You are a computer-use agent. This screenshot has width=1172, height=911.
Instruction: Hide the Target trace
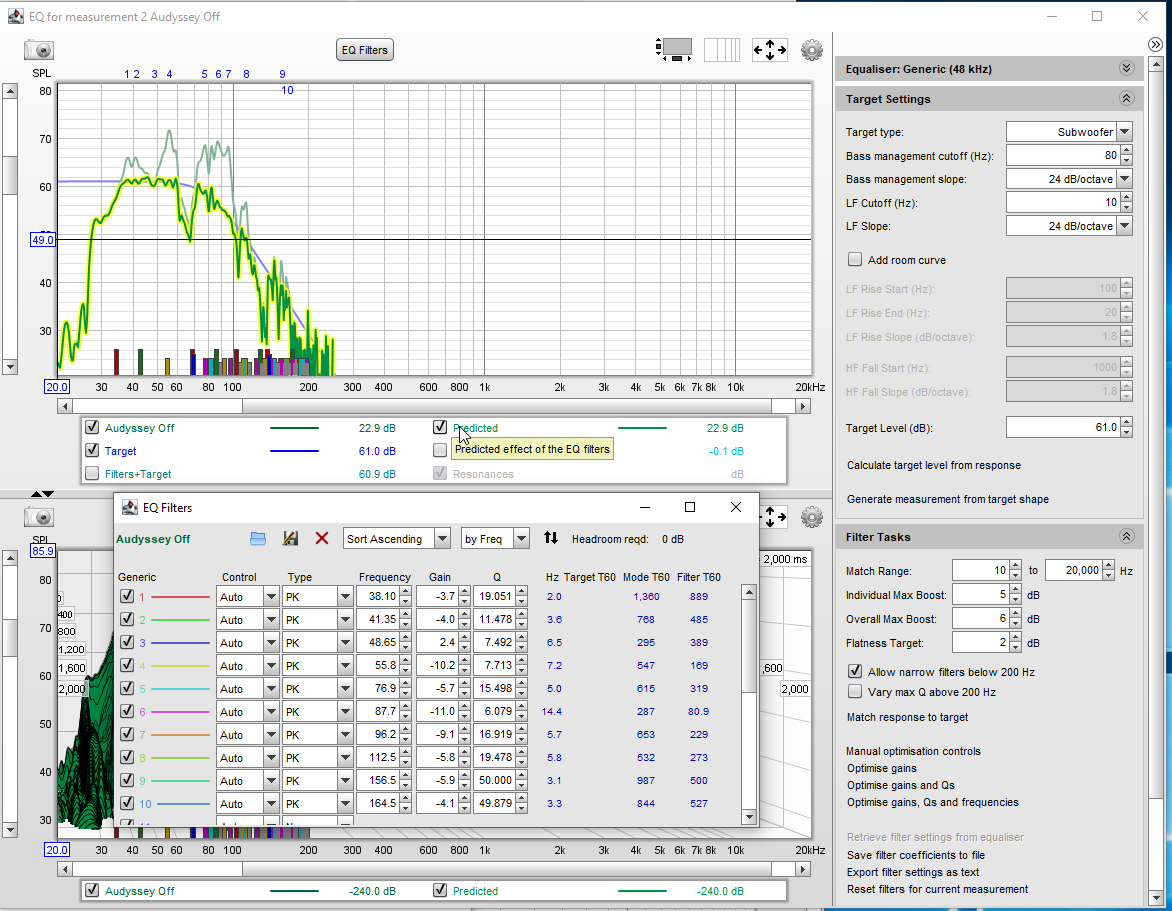92,451
